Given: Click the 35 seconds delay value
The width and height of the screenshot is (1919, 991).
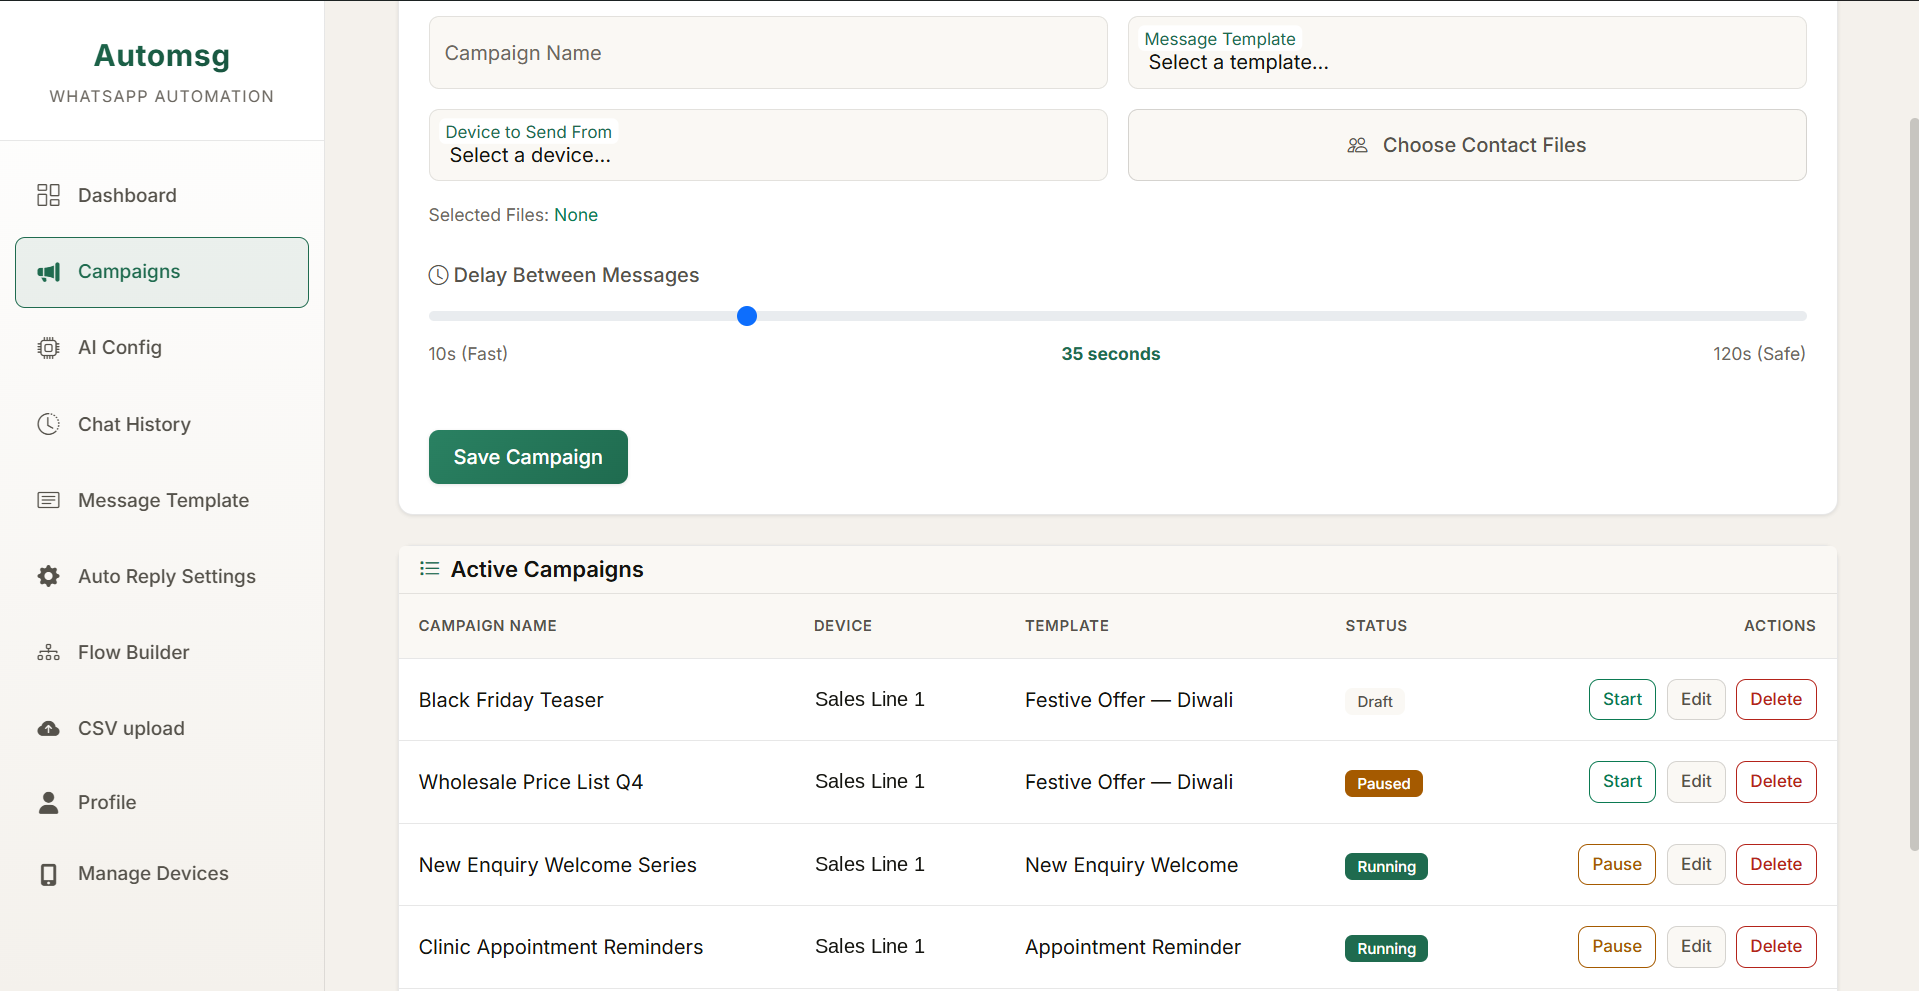Looking at the screenshot, I should (1111, 354).
